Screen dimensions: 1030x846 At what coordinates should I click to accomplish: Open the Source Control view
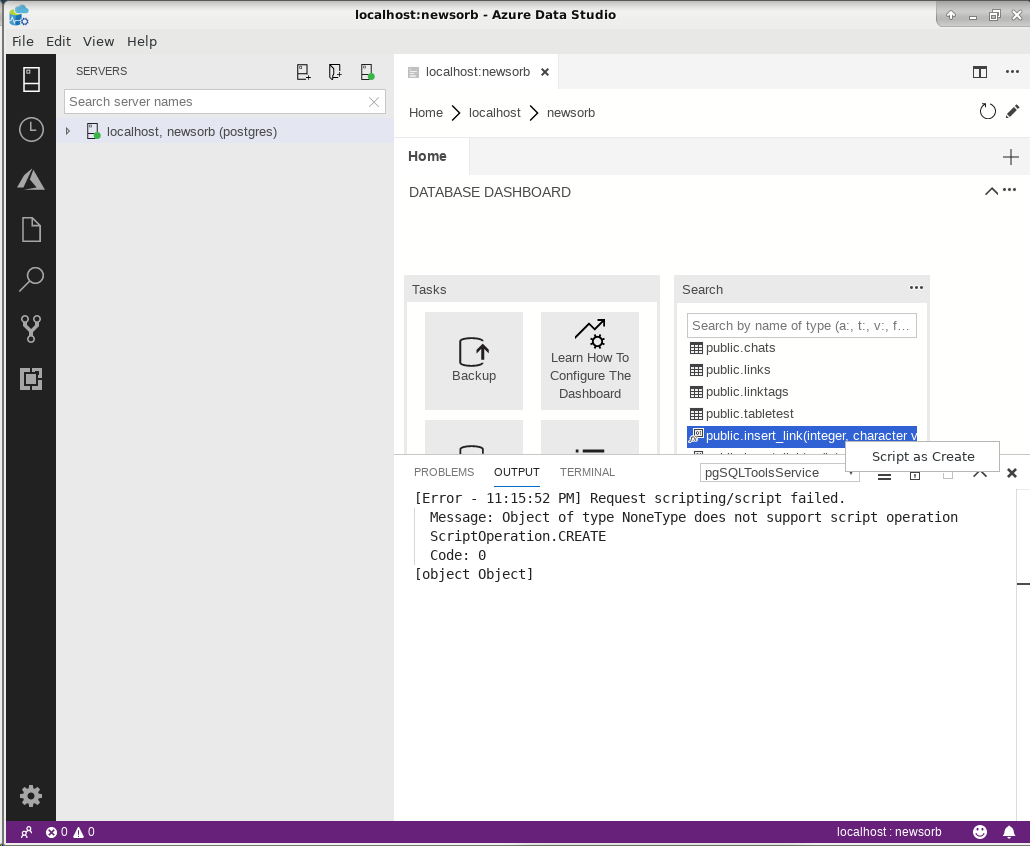point(31,328)
